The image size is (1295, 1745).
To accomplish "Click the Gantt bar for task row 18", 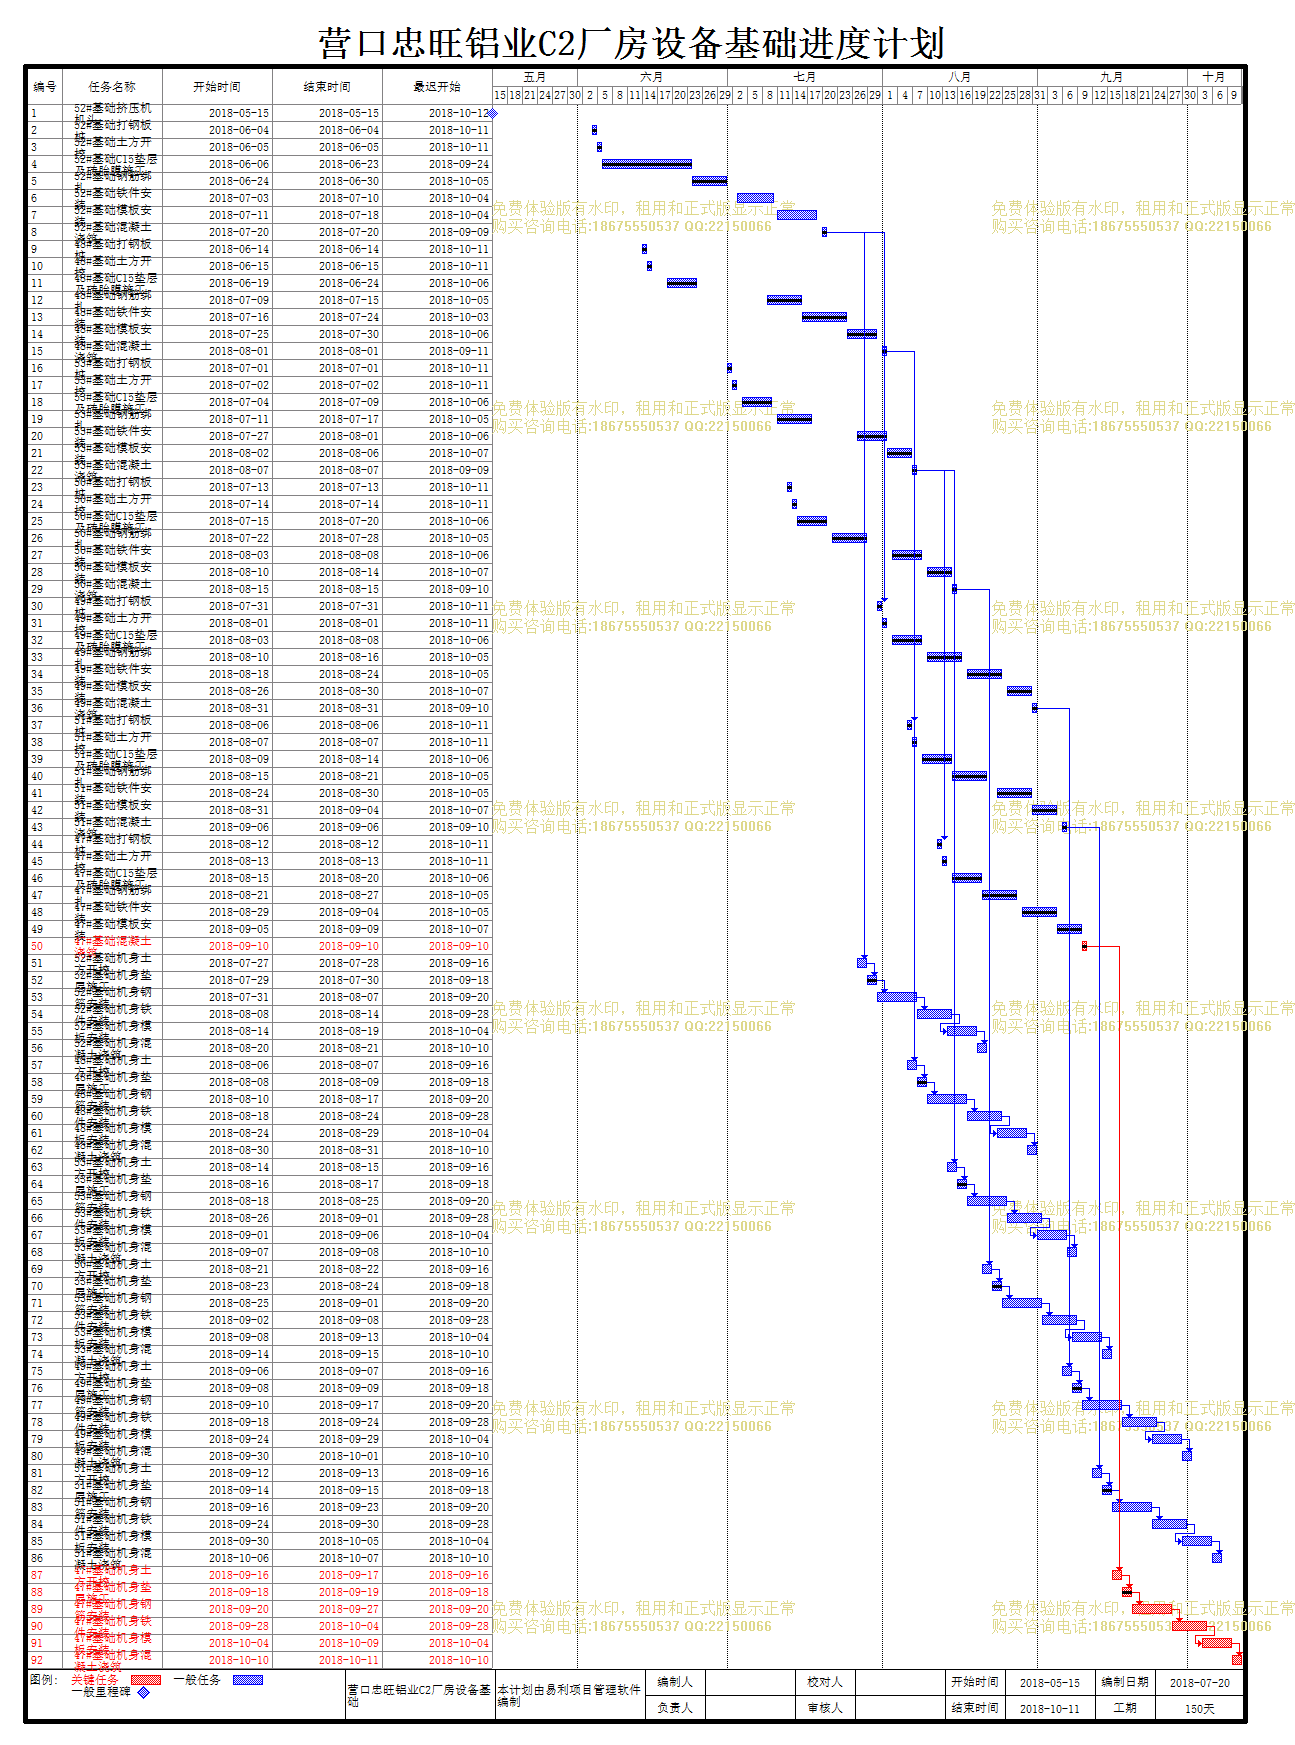I will [x=757, y=402].
